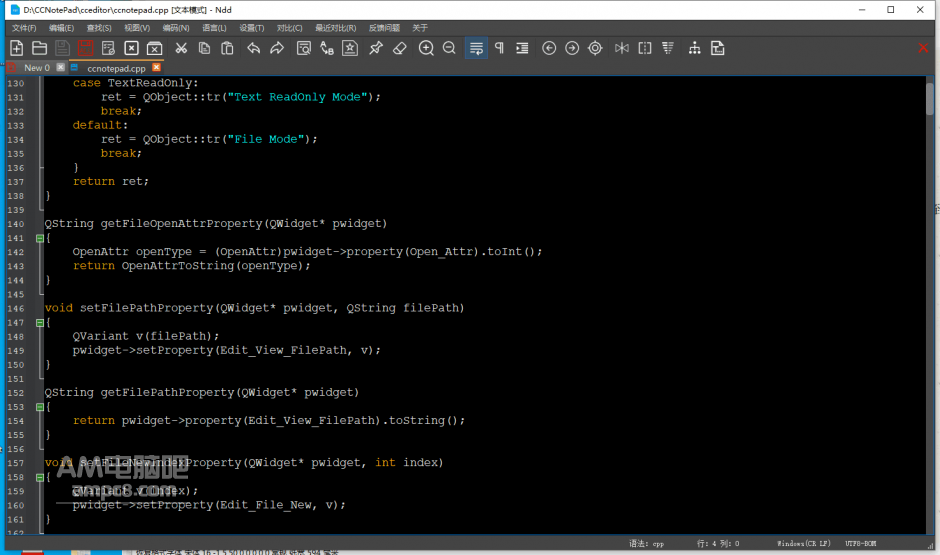Switch to the New 0 tab
The image size is (940, 555).
pos(37,68)
